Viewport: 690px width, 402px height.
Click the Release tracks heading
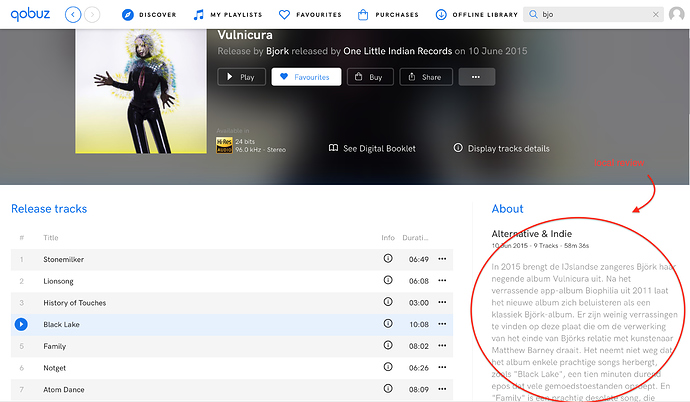click(49, 208)
